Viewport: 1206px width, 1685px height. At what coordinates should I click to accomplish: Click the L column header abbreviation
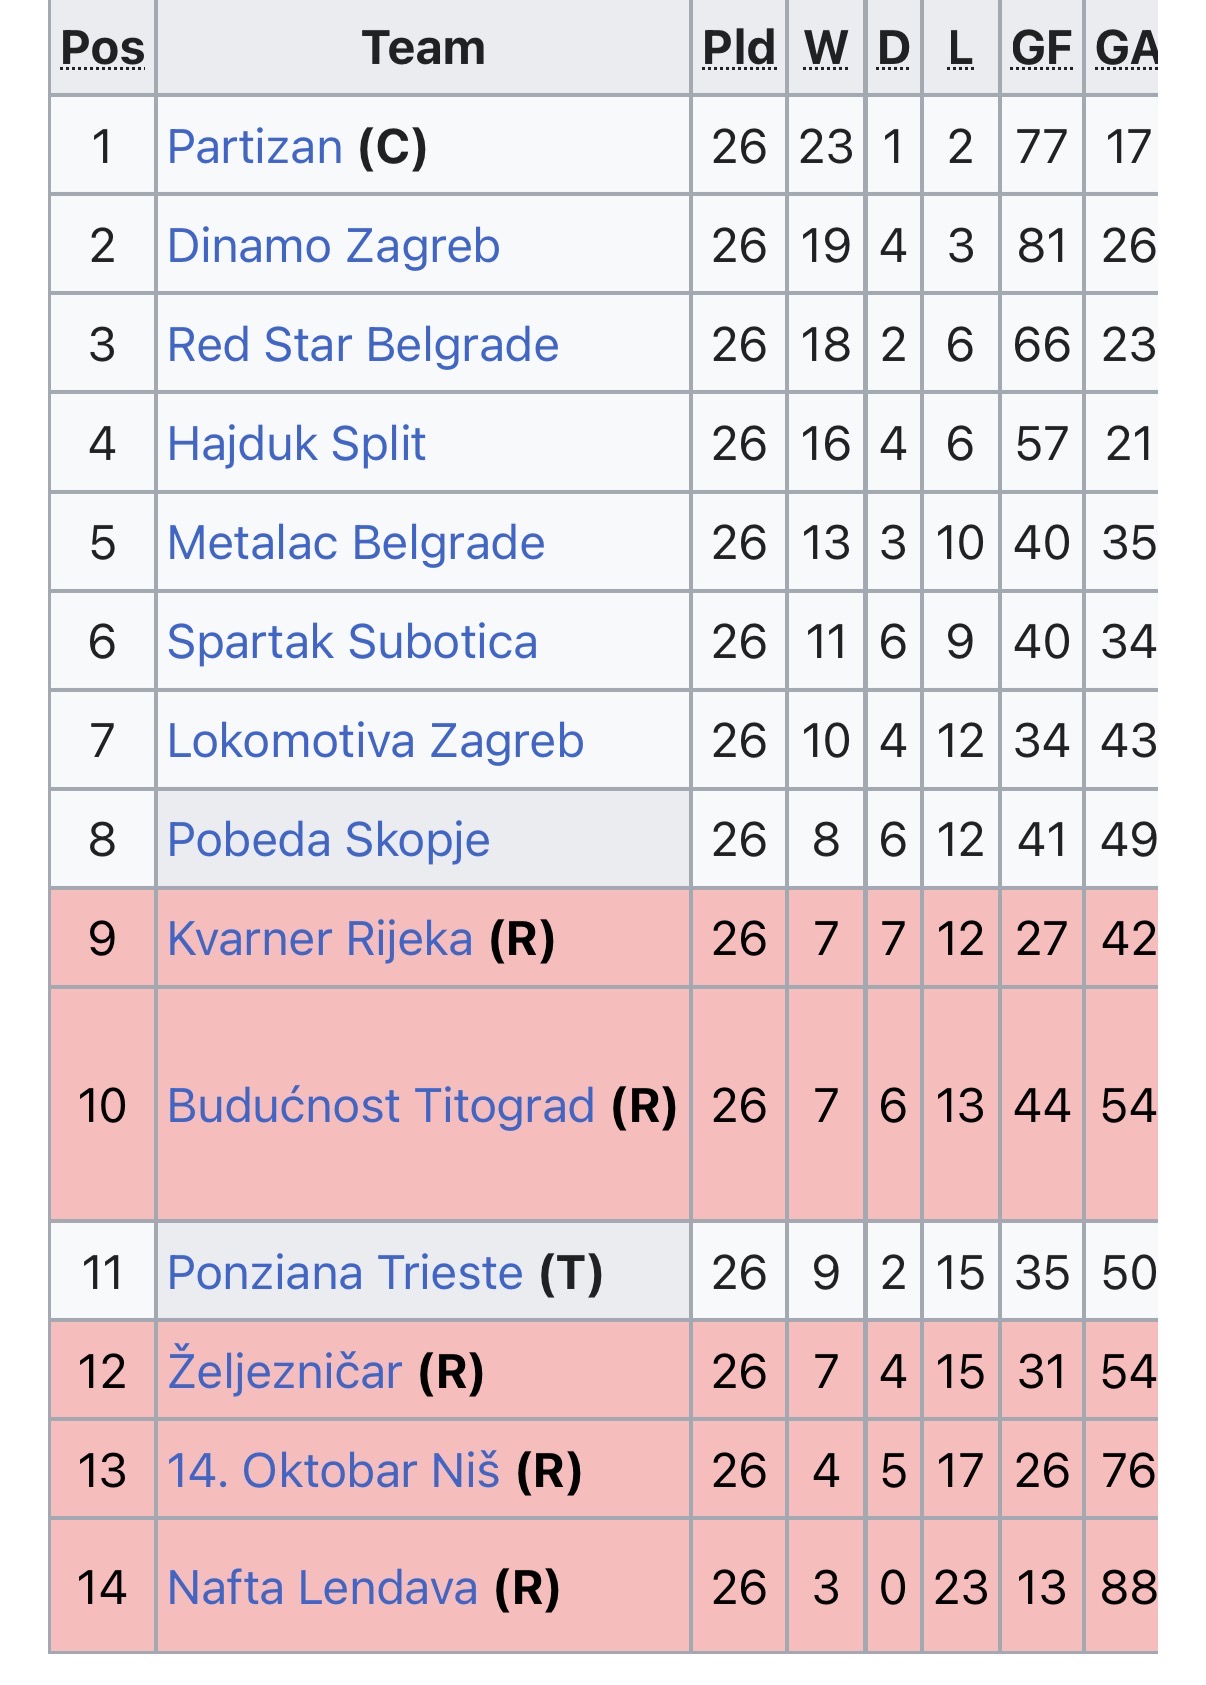click(960, 48)
